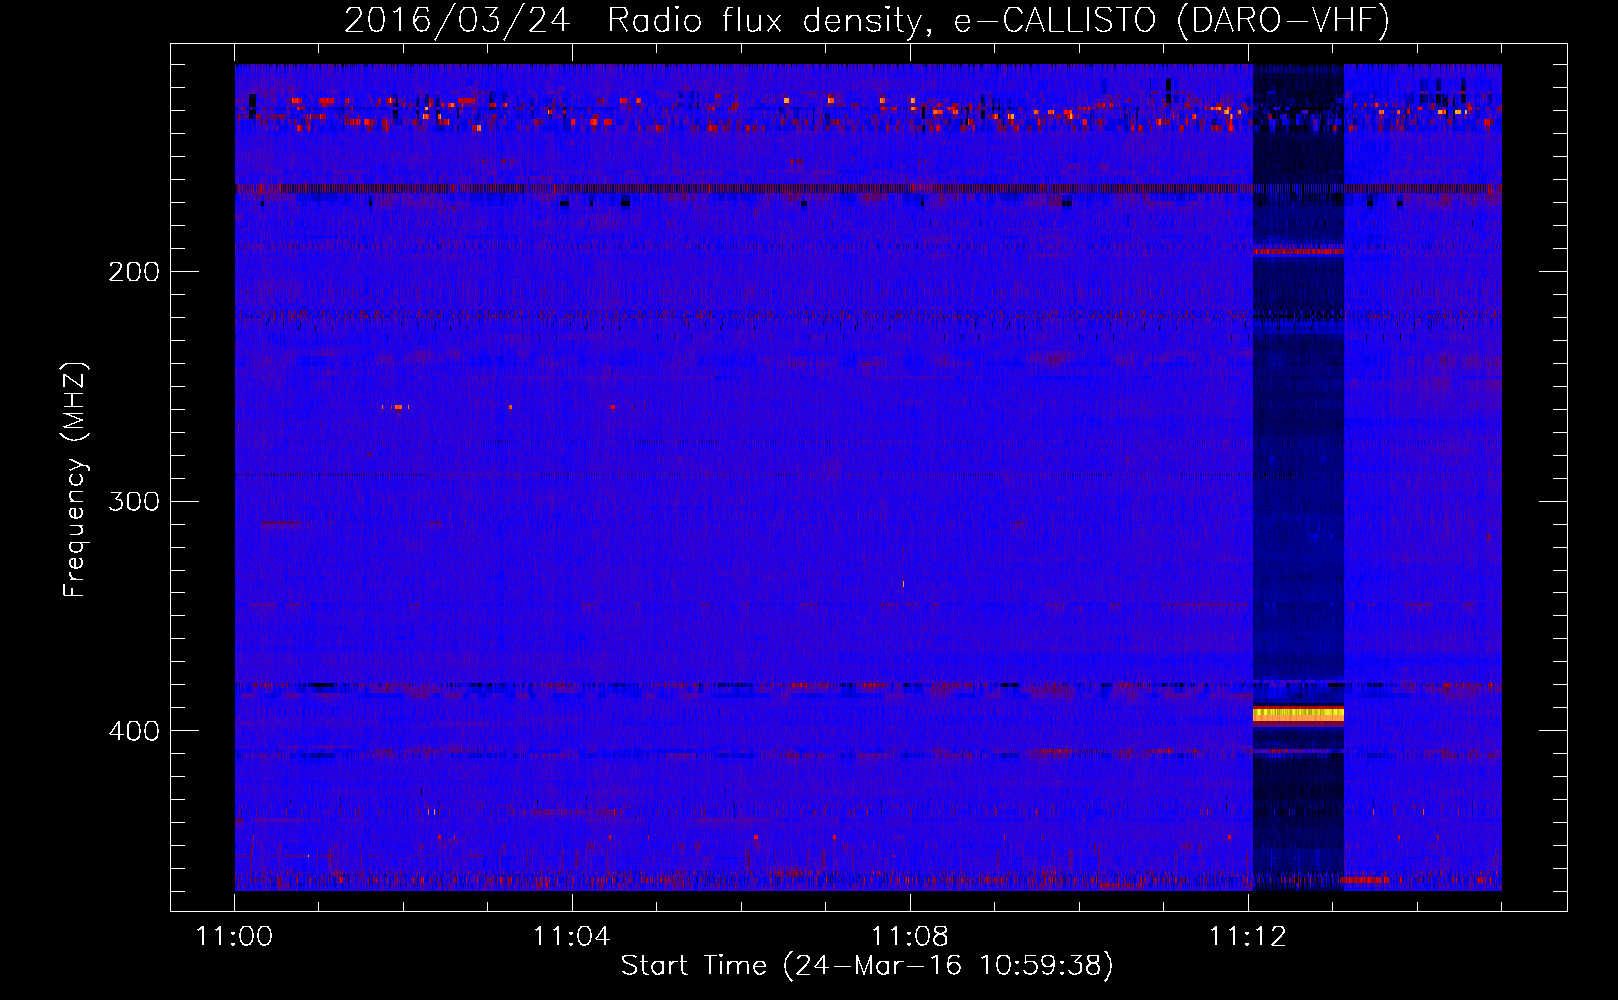Viewport: 1618px width, 1000px height.
Task: Click the 200 frequency tick label
Action: point(134,272)
